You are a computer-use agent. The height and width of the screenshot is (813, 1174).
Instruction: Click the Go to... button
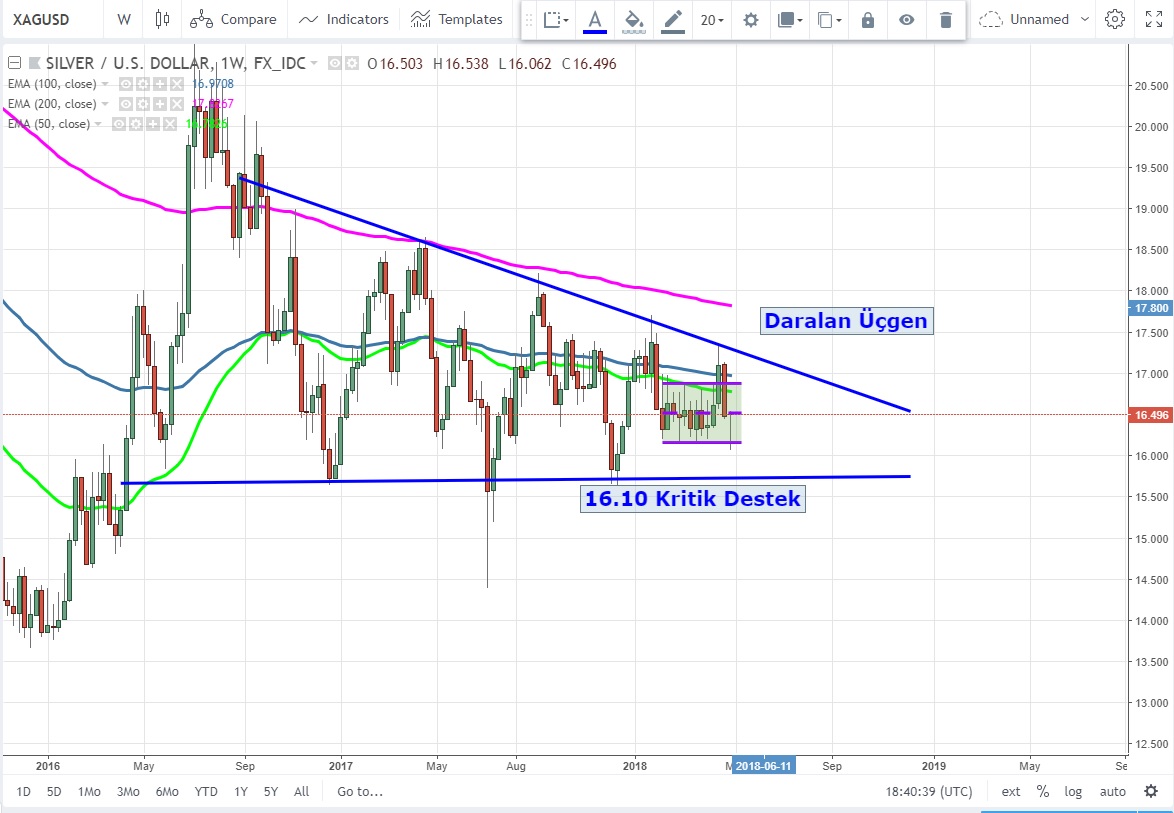tap(360, 791)
